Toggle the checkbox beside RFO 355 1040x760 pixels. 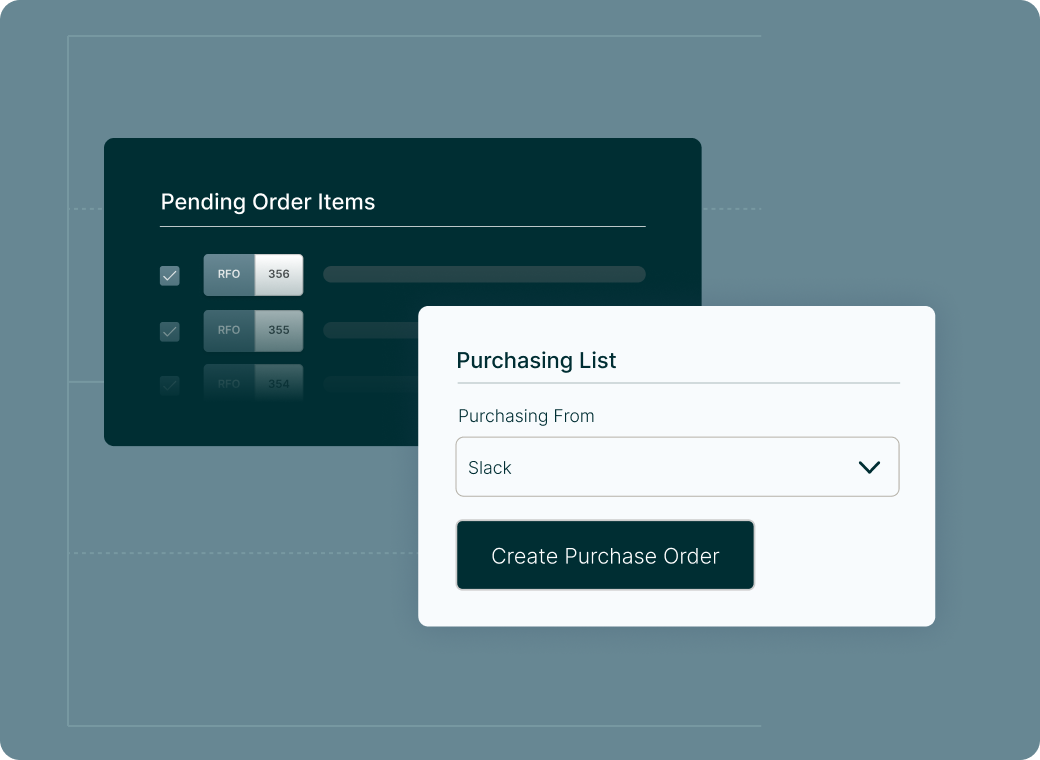point(170,332)
